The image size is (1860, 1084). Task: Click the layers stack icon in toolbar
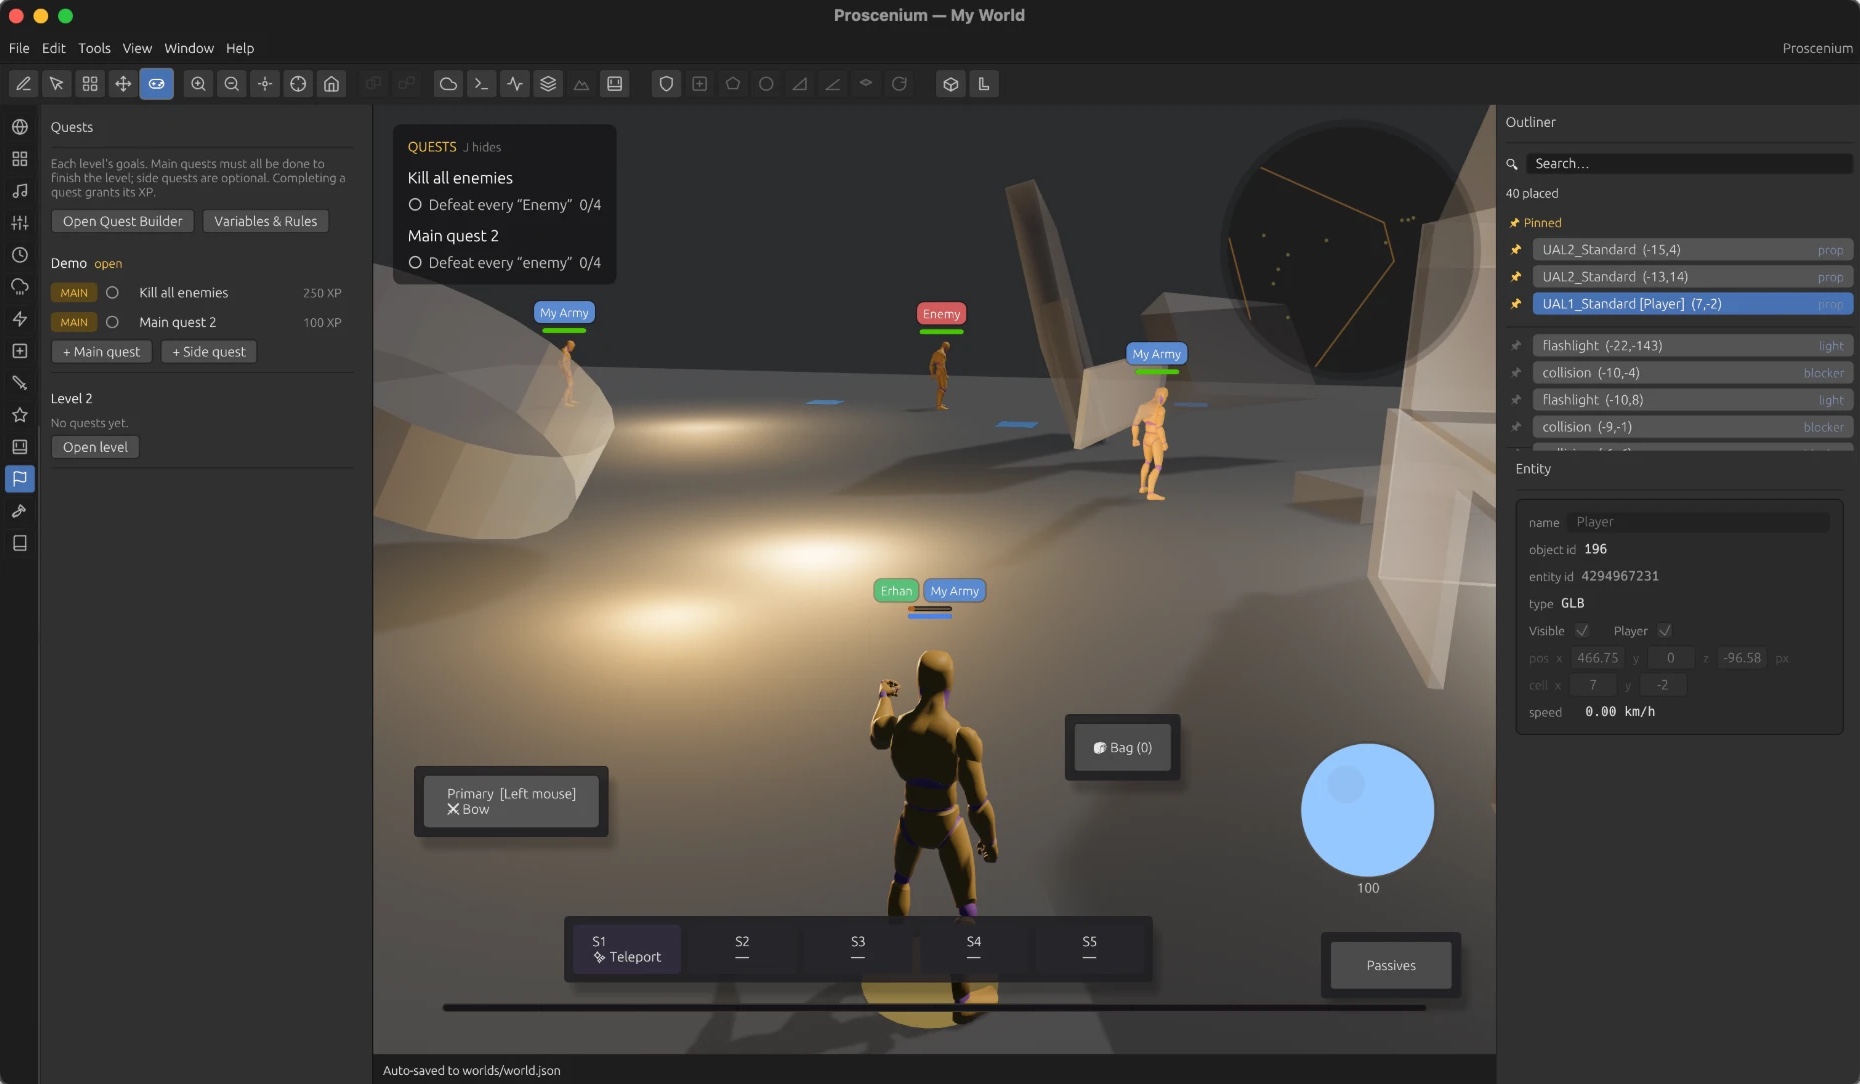click(548, 84)
